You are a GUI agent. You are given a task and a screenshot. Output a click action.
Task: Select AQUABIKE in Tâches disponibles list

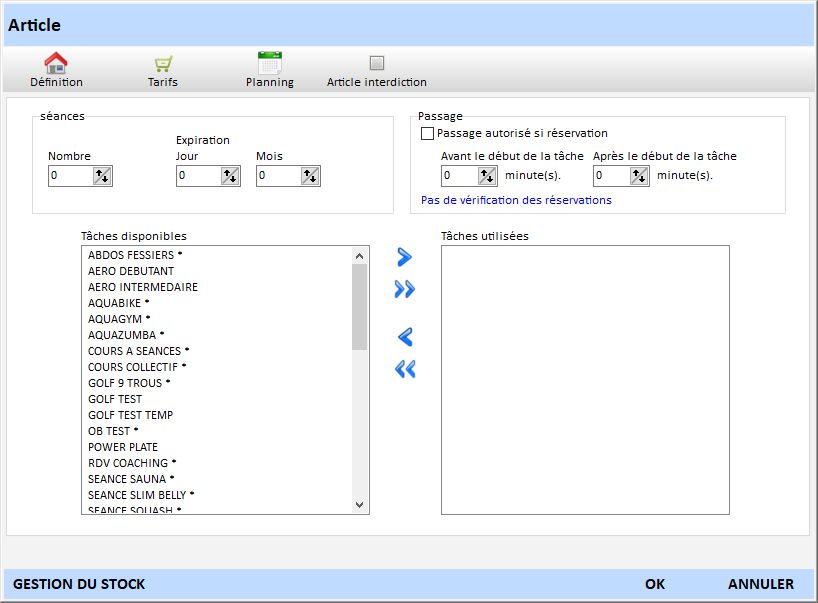tap(115, 303)
